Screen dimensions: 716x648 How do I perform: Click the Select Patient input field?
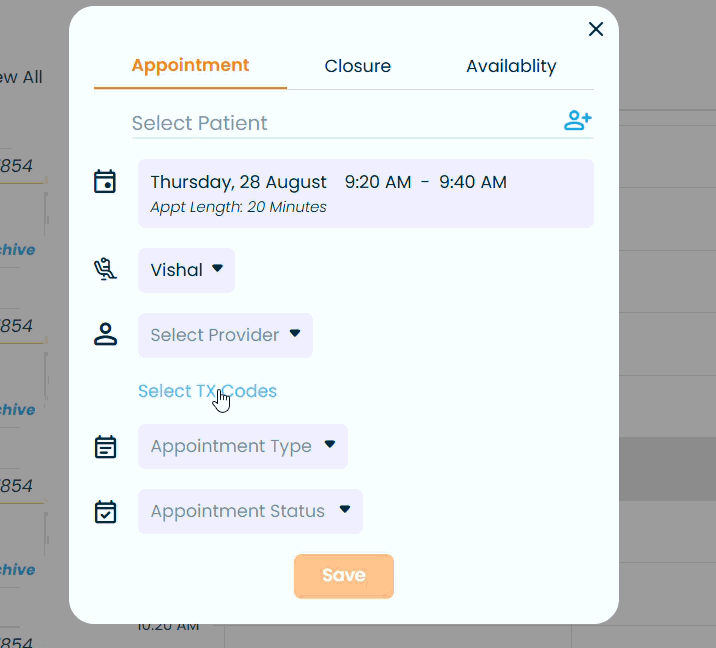click(x=340, y=123)
